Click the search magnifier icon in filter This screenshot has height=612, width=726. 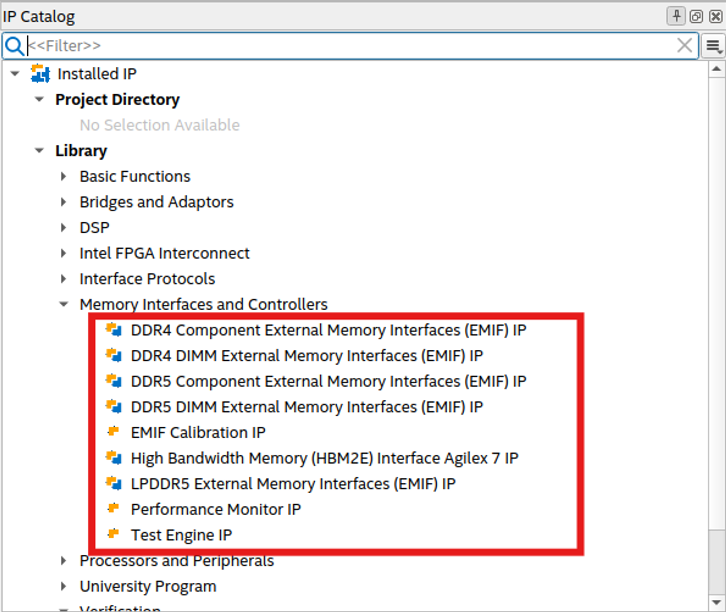pos(13,45)
